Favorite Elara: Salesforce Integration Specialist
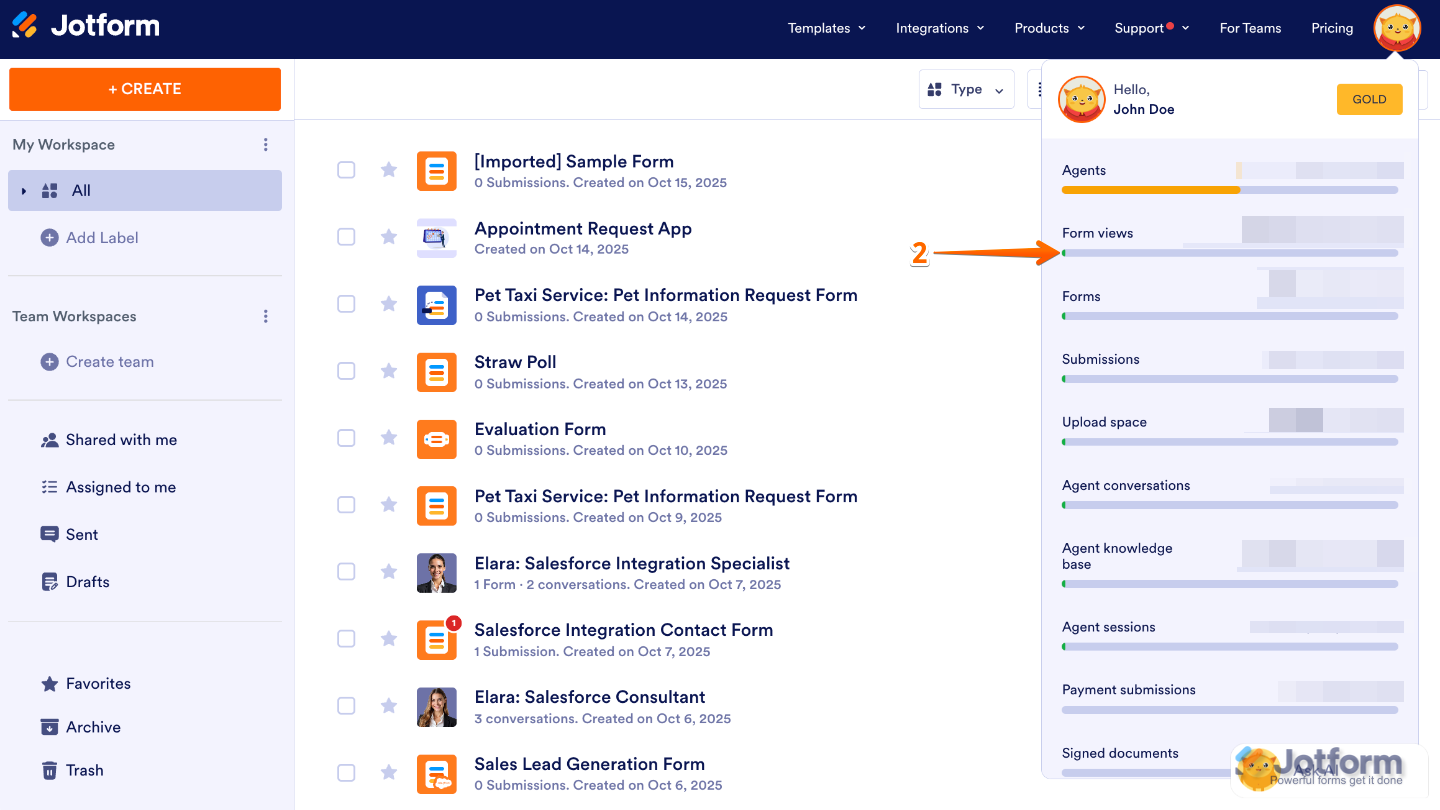Image resolution: width=1440 pixels, height=810 pixels. pos(389,572)
